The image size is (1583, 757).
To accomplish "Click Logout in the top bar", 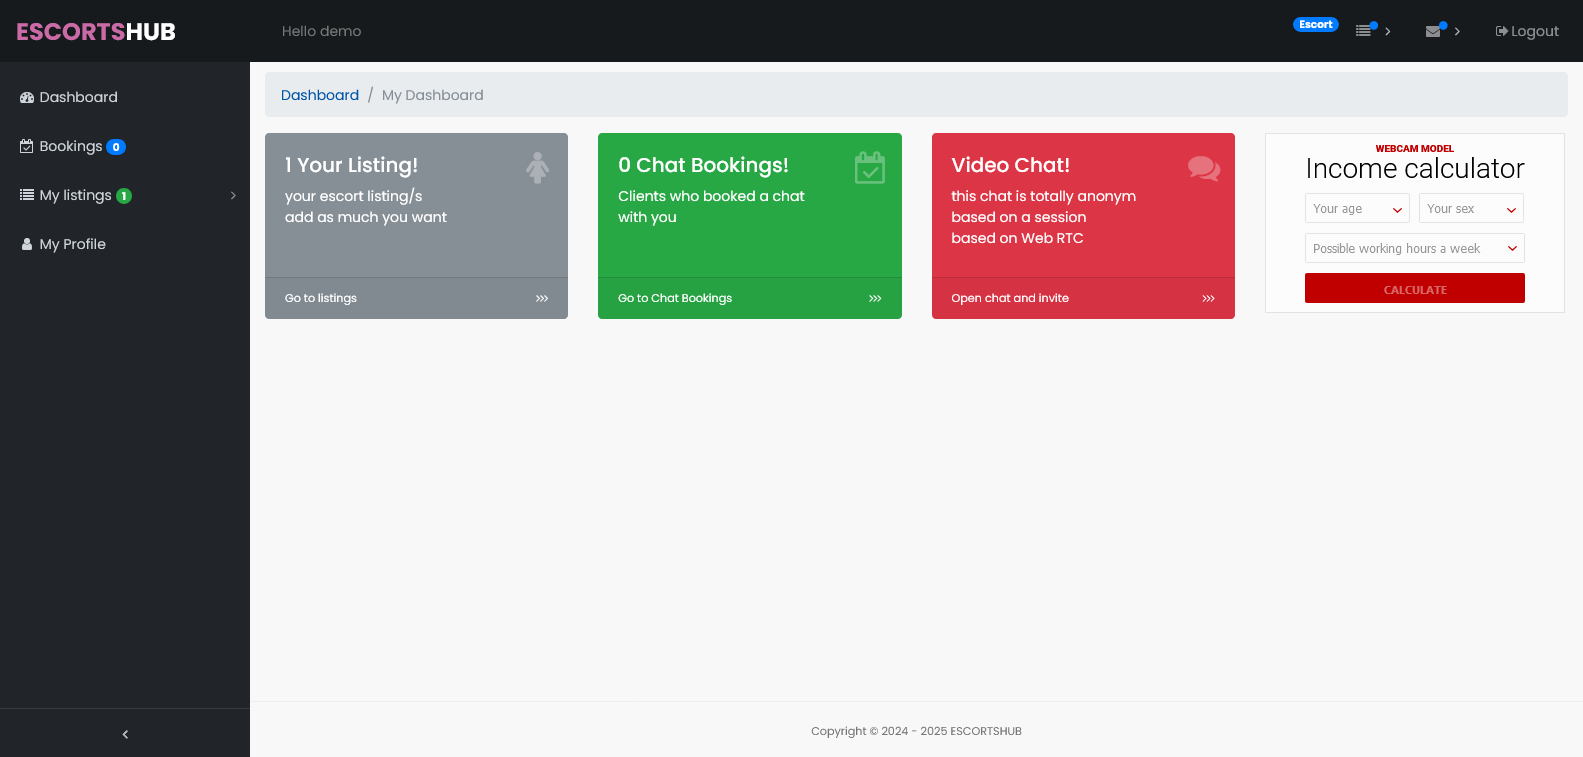I will point(1527,31).
